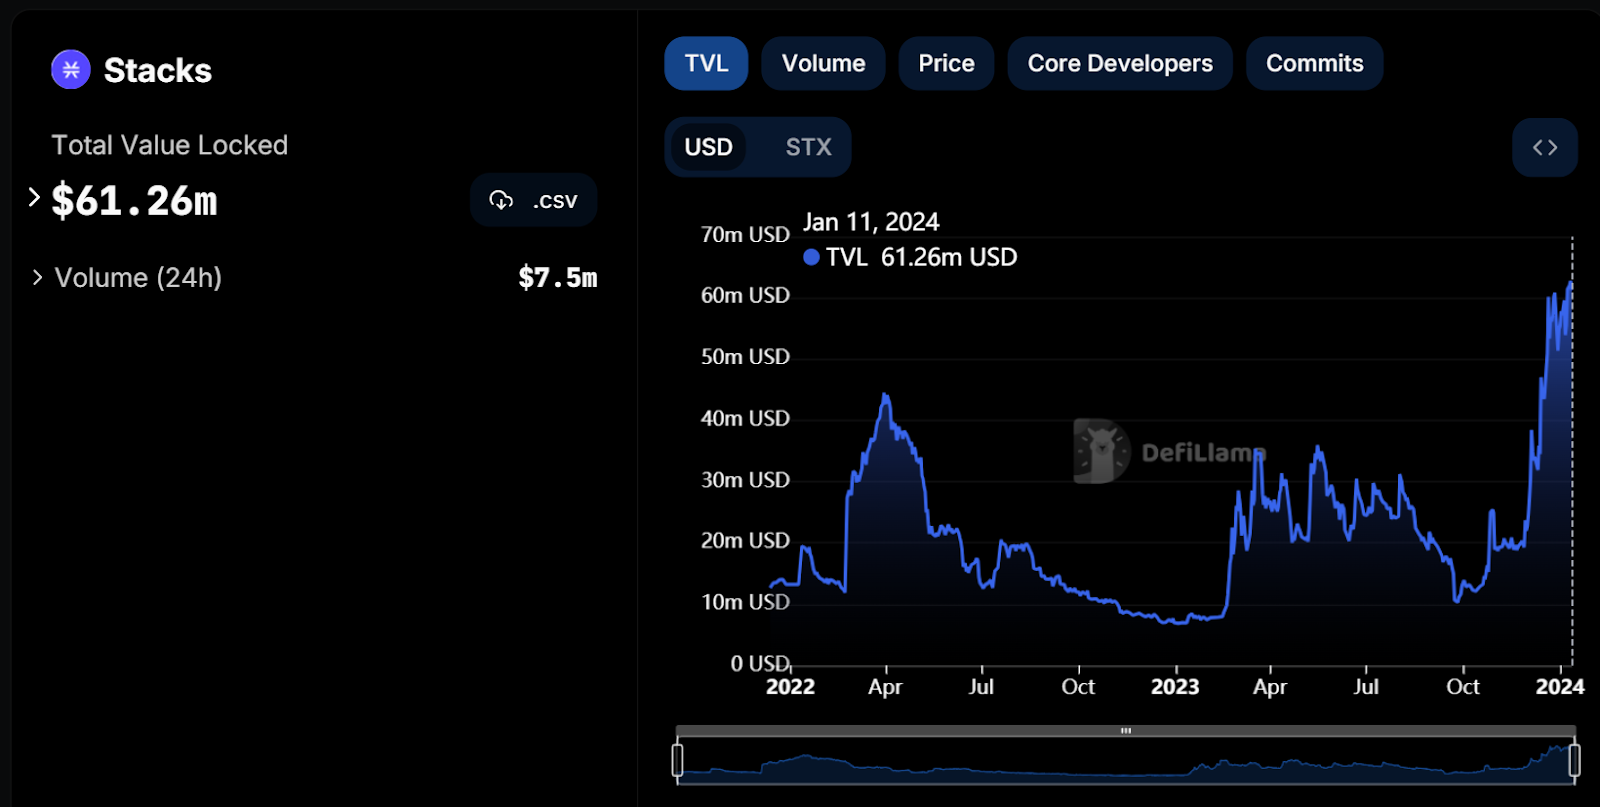Click the TVL 61.26m USD tooltip value
The height and width of the screenshot is (807, 1600).
(921, 257)
